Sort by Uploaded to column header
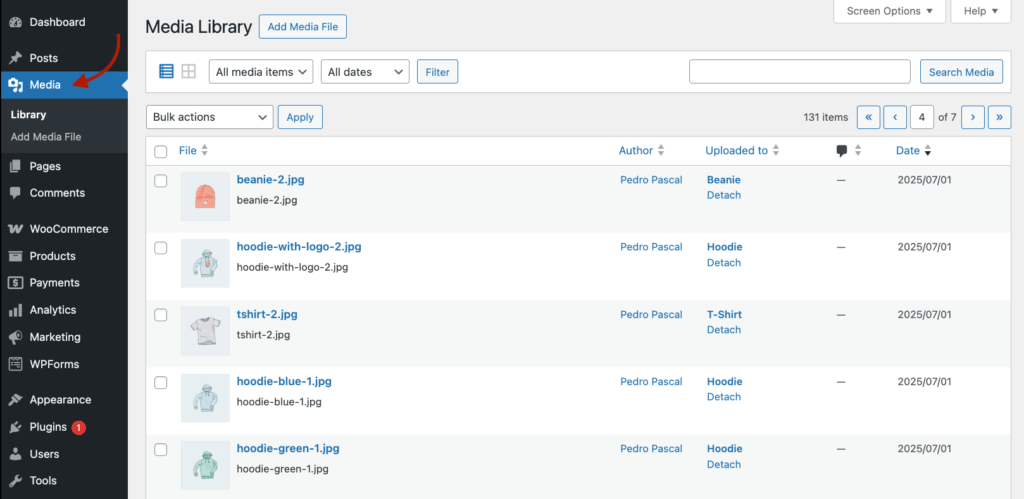 [x=743, y=151]
